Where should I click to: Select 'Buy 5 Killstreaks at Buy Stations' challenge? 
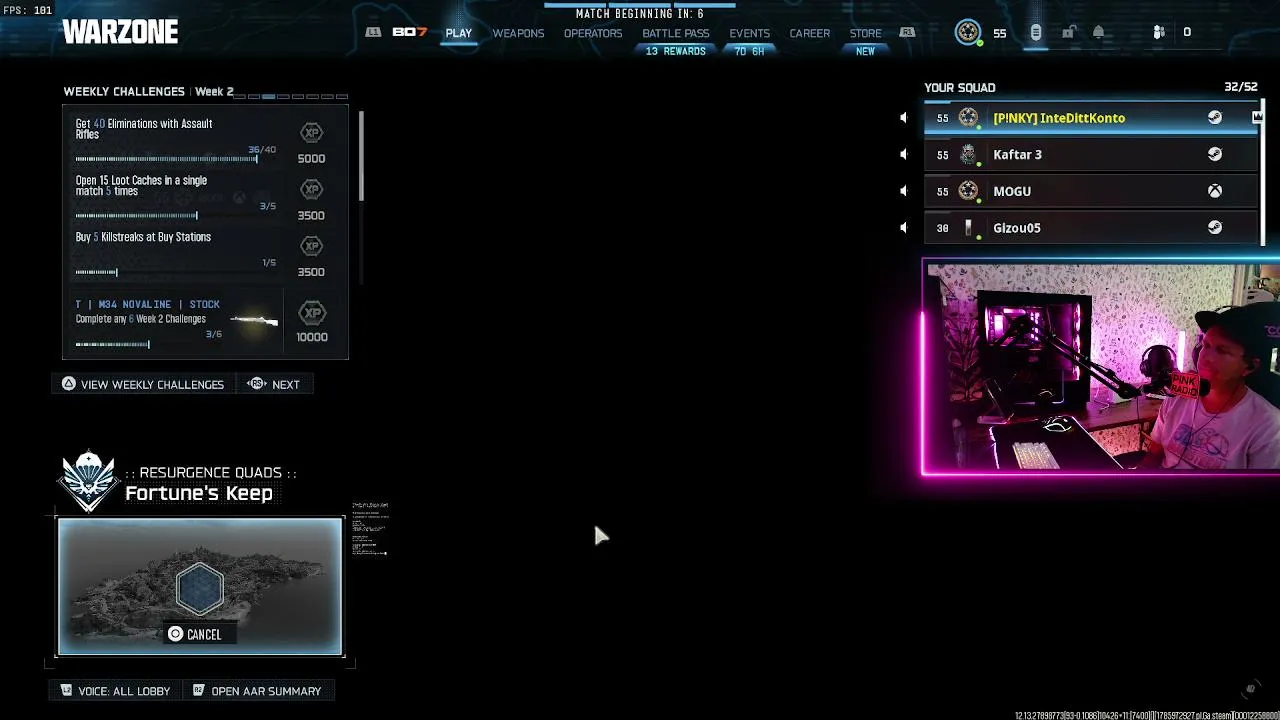143,237
